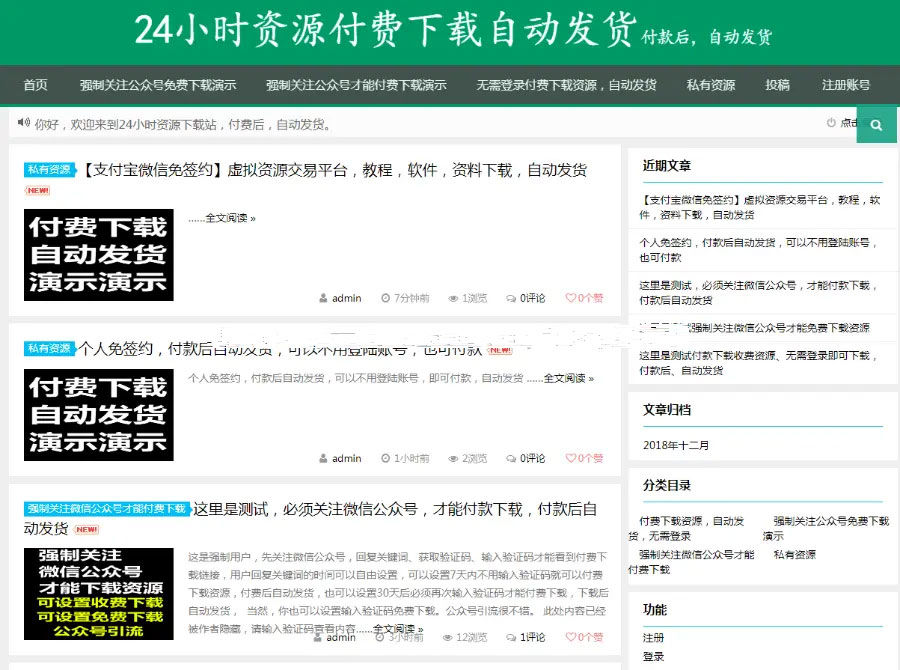Image resolution: width=900 pixels, height=670 pixels.
Task: Open 注册账号 in the top navigation
Action: (x=845, y=85)
